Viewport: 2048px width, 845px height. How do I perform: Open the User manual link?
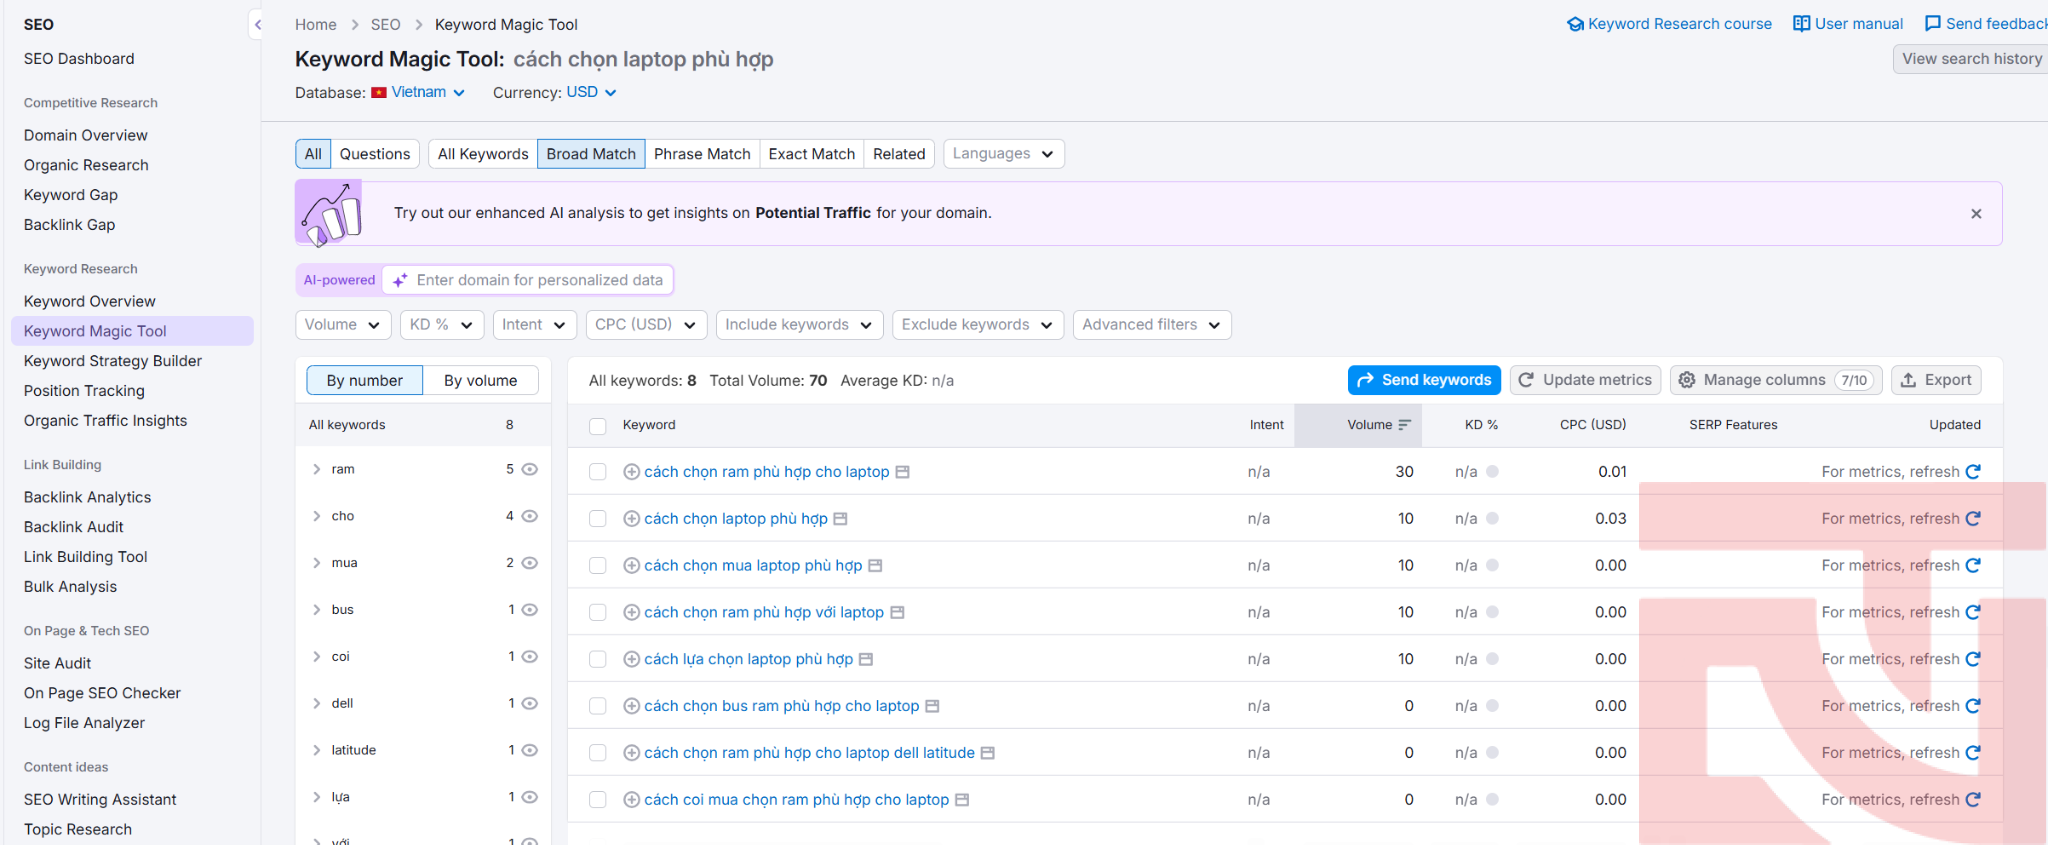1848,24
